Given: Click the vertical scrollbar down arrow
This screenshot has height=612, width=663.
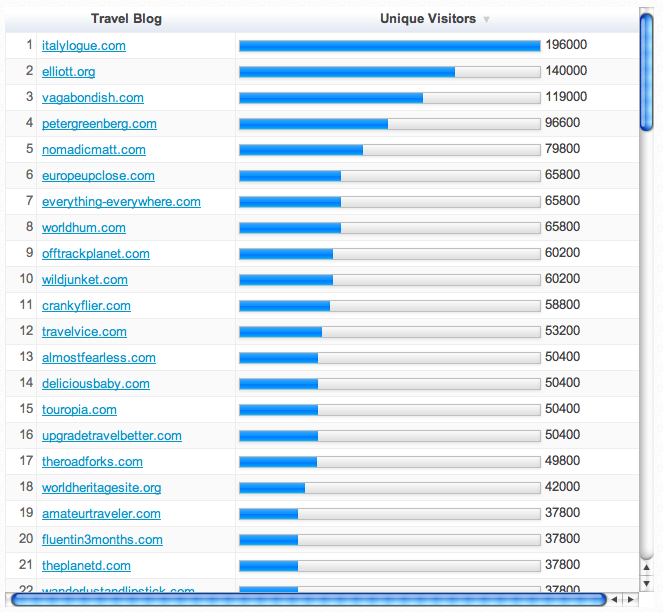Looking at the screenshot, I should click(647, 584).
